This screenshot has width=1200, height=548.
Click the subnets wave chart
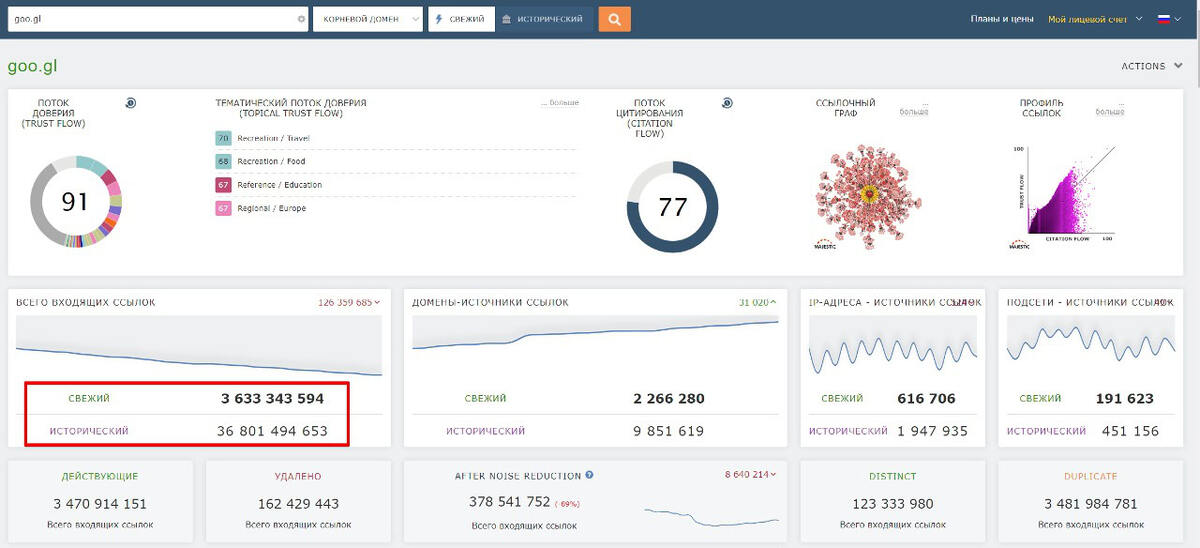tap(1091, 346)
